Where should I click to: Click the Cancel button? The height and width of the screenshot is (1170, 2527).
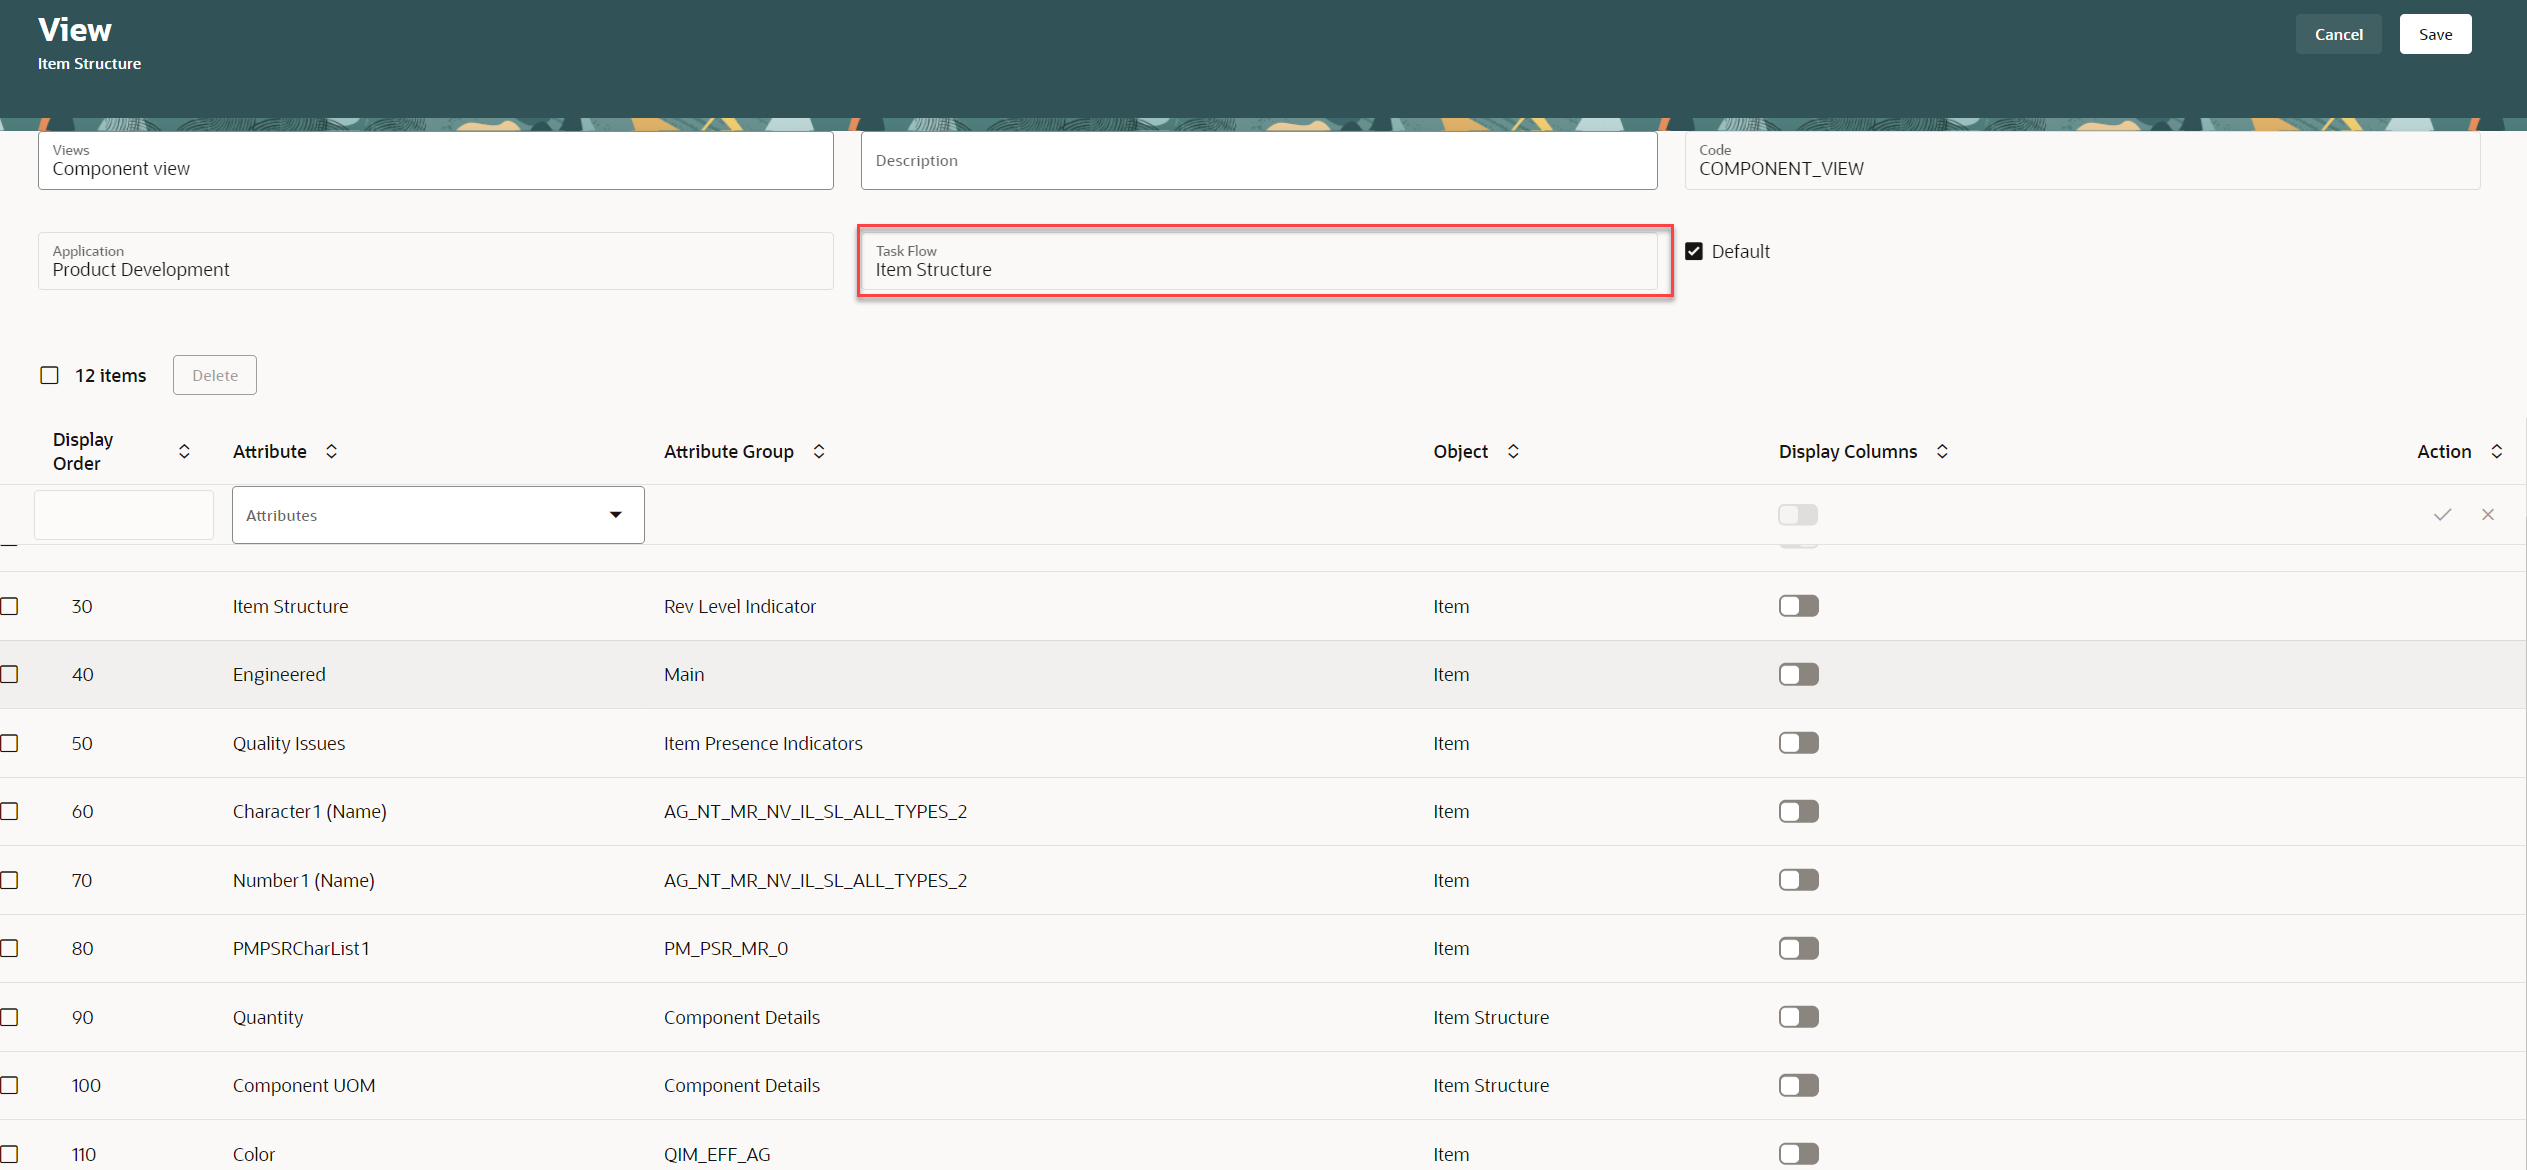click(2338, 34)
